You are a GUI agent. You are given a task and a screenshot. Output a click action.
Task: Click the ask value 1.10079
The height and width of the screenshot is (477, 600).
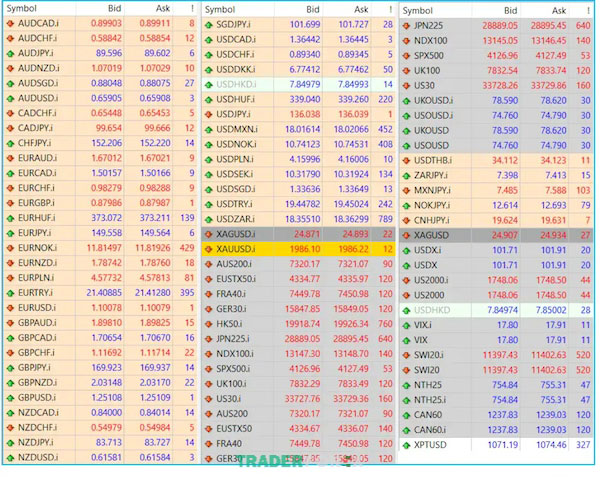155,308
